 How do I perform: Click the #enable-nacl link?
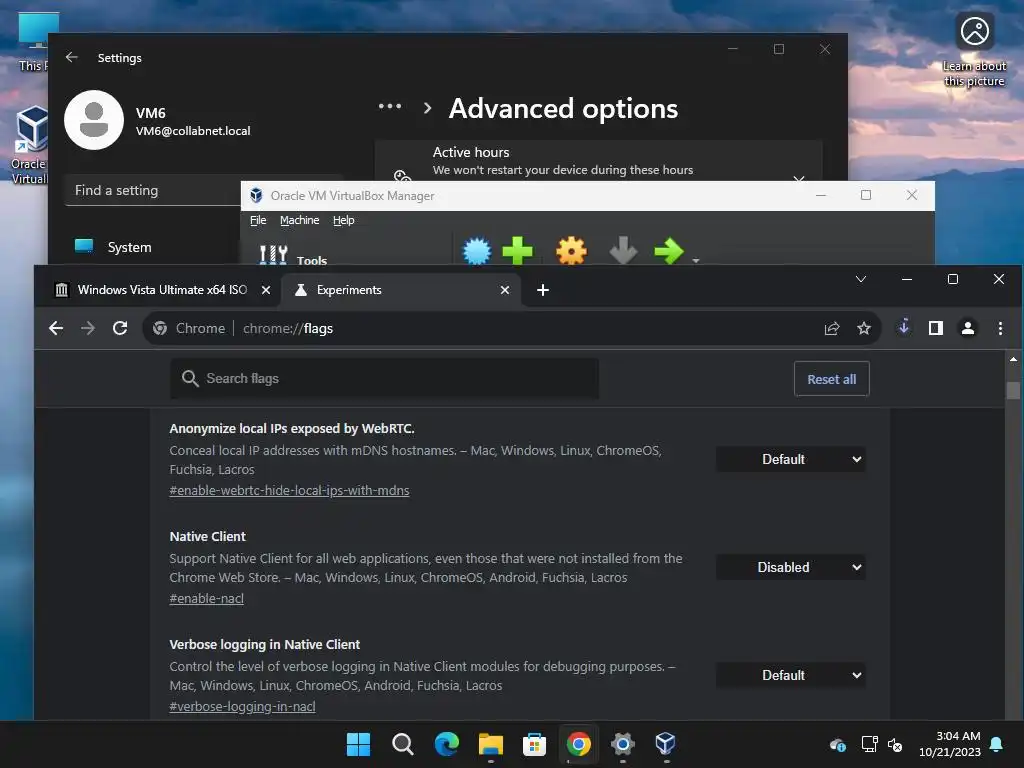point(206,598)
